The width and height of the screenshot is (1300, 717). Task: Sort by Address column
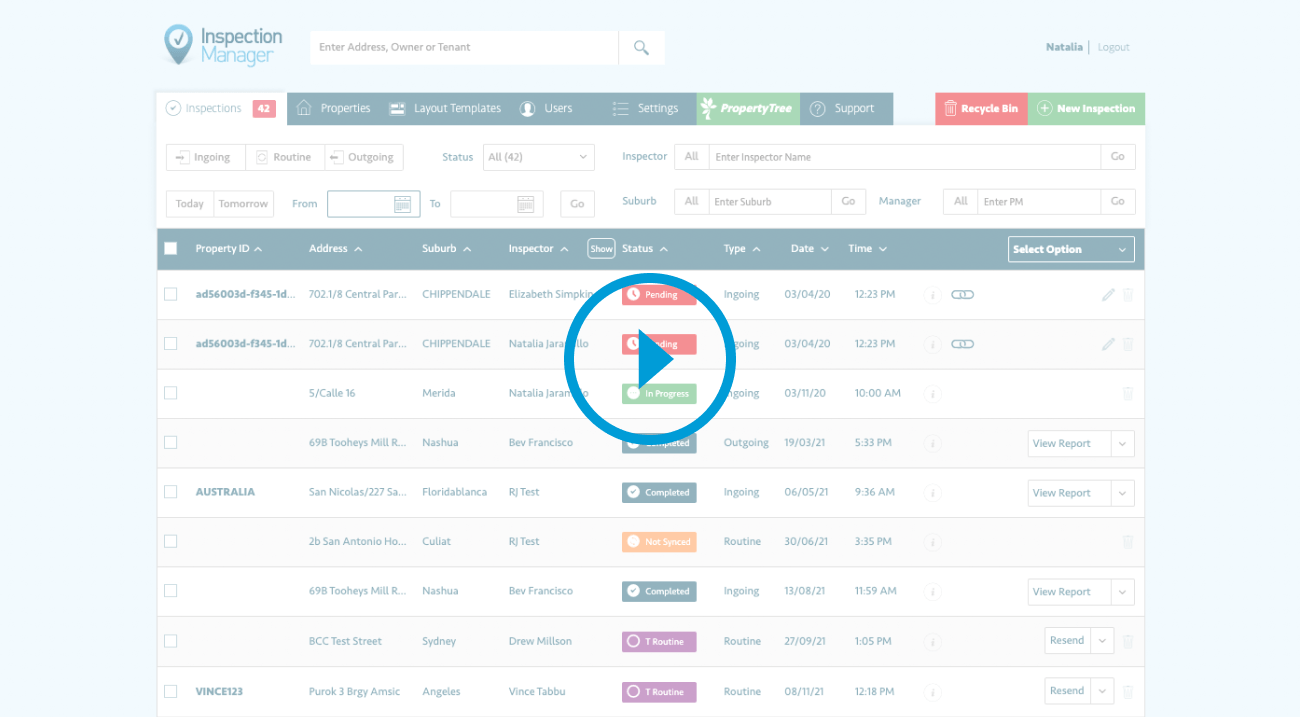click(x=336, y=249)
